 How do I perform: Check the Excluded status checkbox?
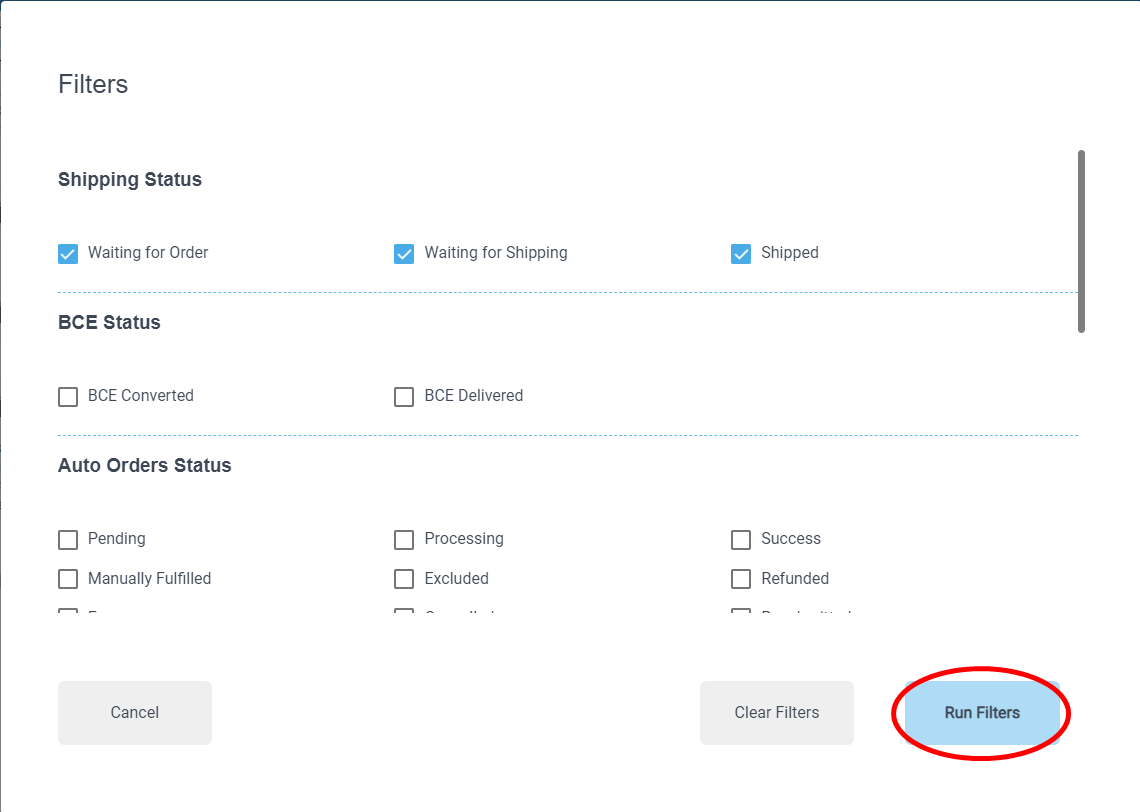pyautogui.click(x=404, y=579)
